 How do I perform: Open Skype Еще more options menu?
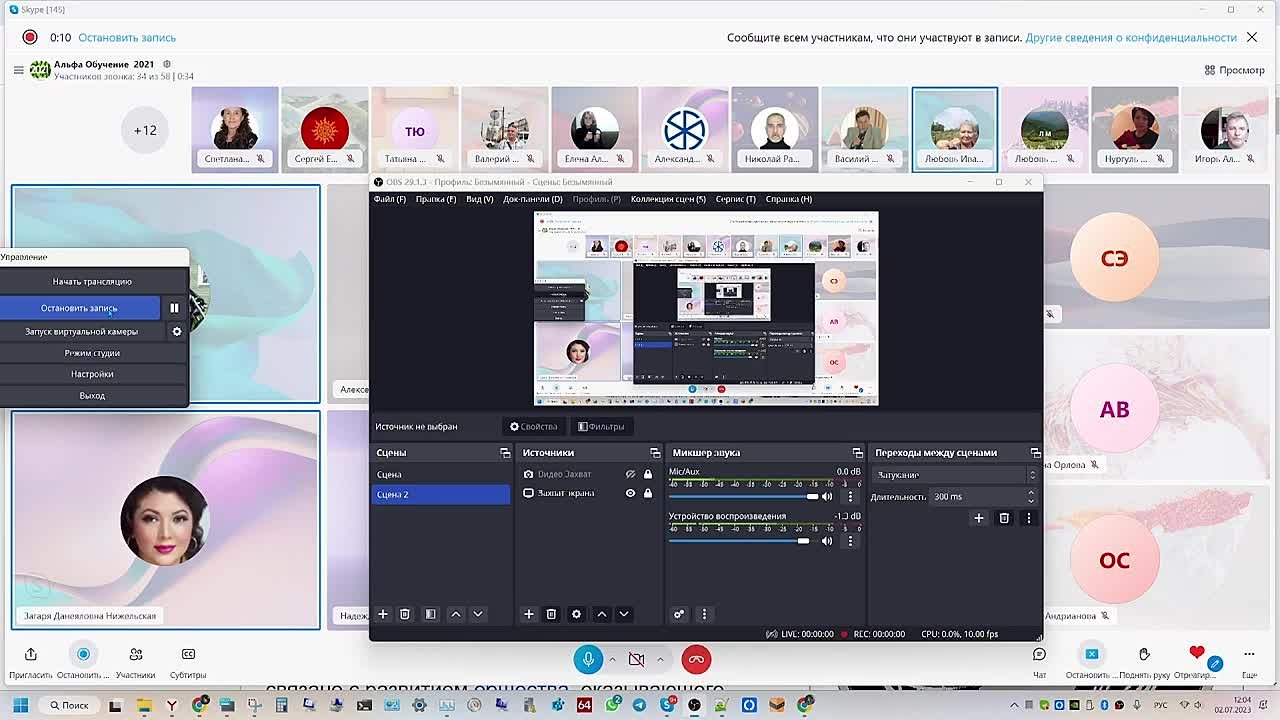pyautogui.click(x=1249, y=660)
